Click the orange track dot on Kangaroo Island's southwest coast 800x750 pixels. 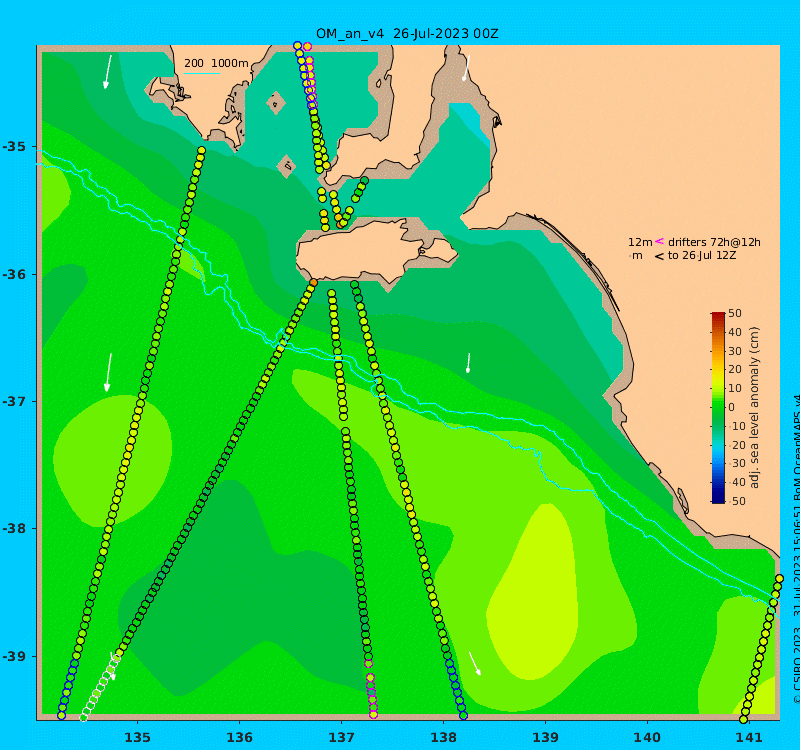coord(313,282)
